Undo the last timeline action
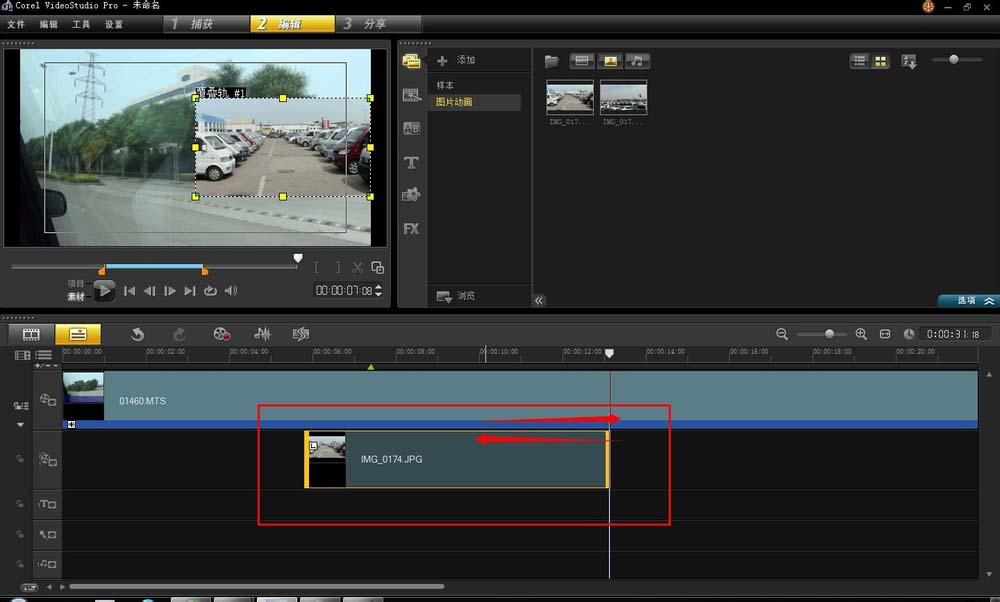Screen dimensions: 1000x602 (x=138, y=334)
